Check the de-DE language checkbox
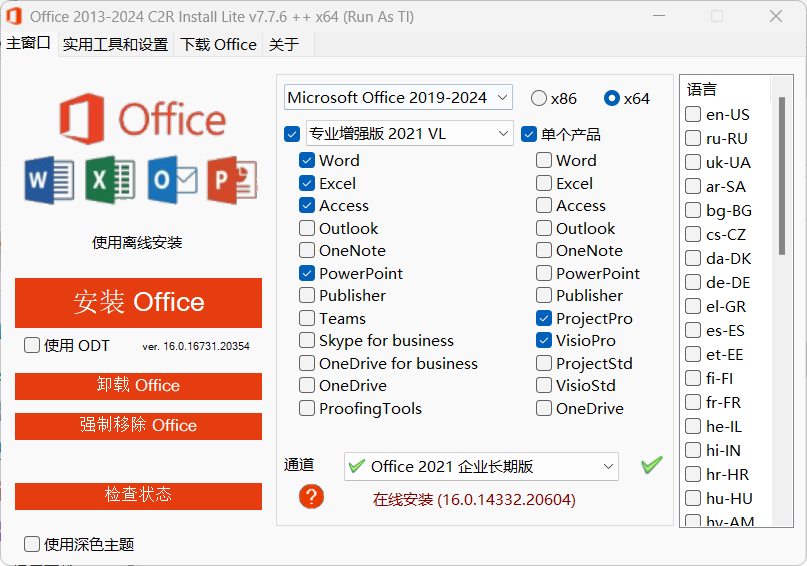Screen dimensions: 807x566 click(693, 282)
